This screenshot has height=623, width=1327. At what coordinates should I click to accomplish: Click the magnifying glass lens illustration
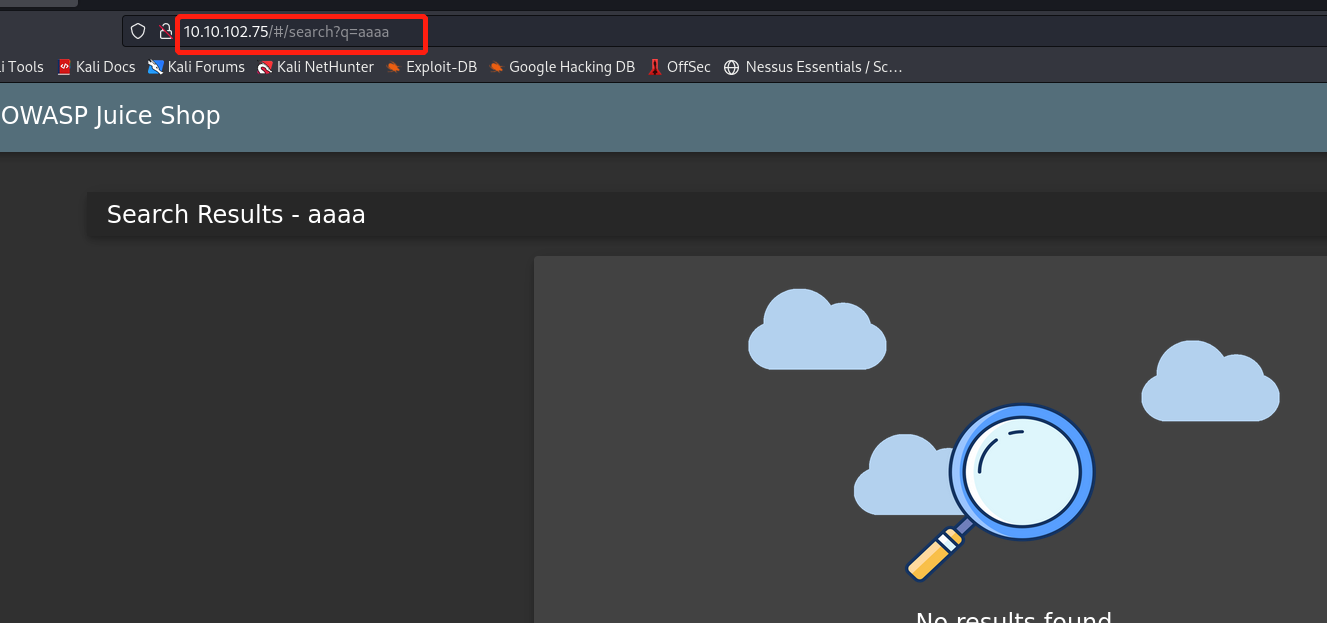(x=1022, y=469)
